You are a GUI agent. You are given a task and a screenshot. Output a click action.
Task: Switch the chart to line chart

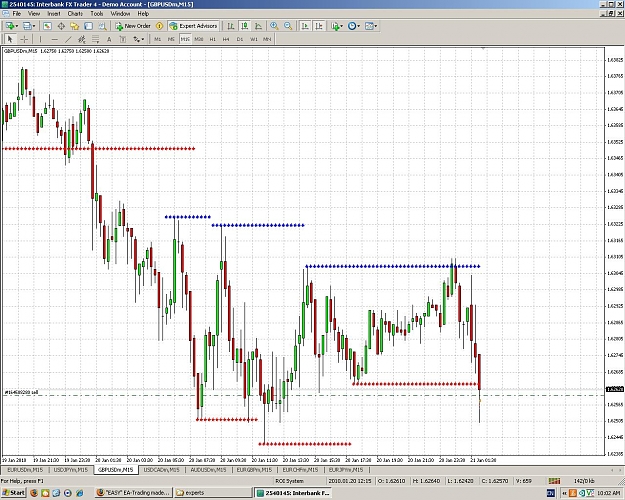coord(258,26)
